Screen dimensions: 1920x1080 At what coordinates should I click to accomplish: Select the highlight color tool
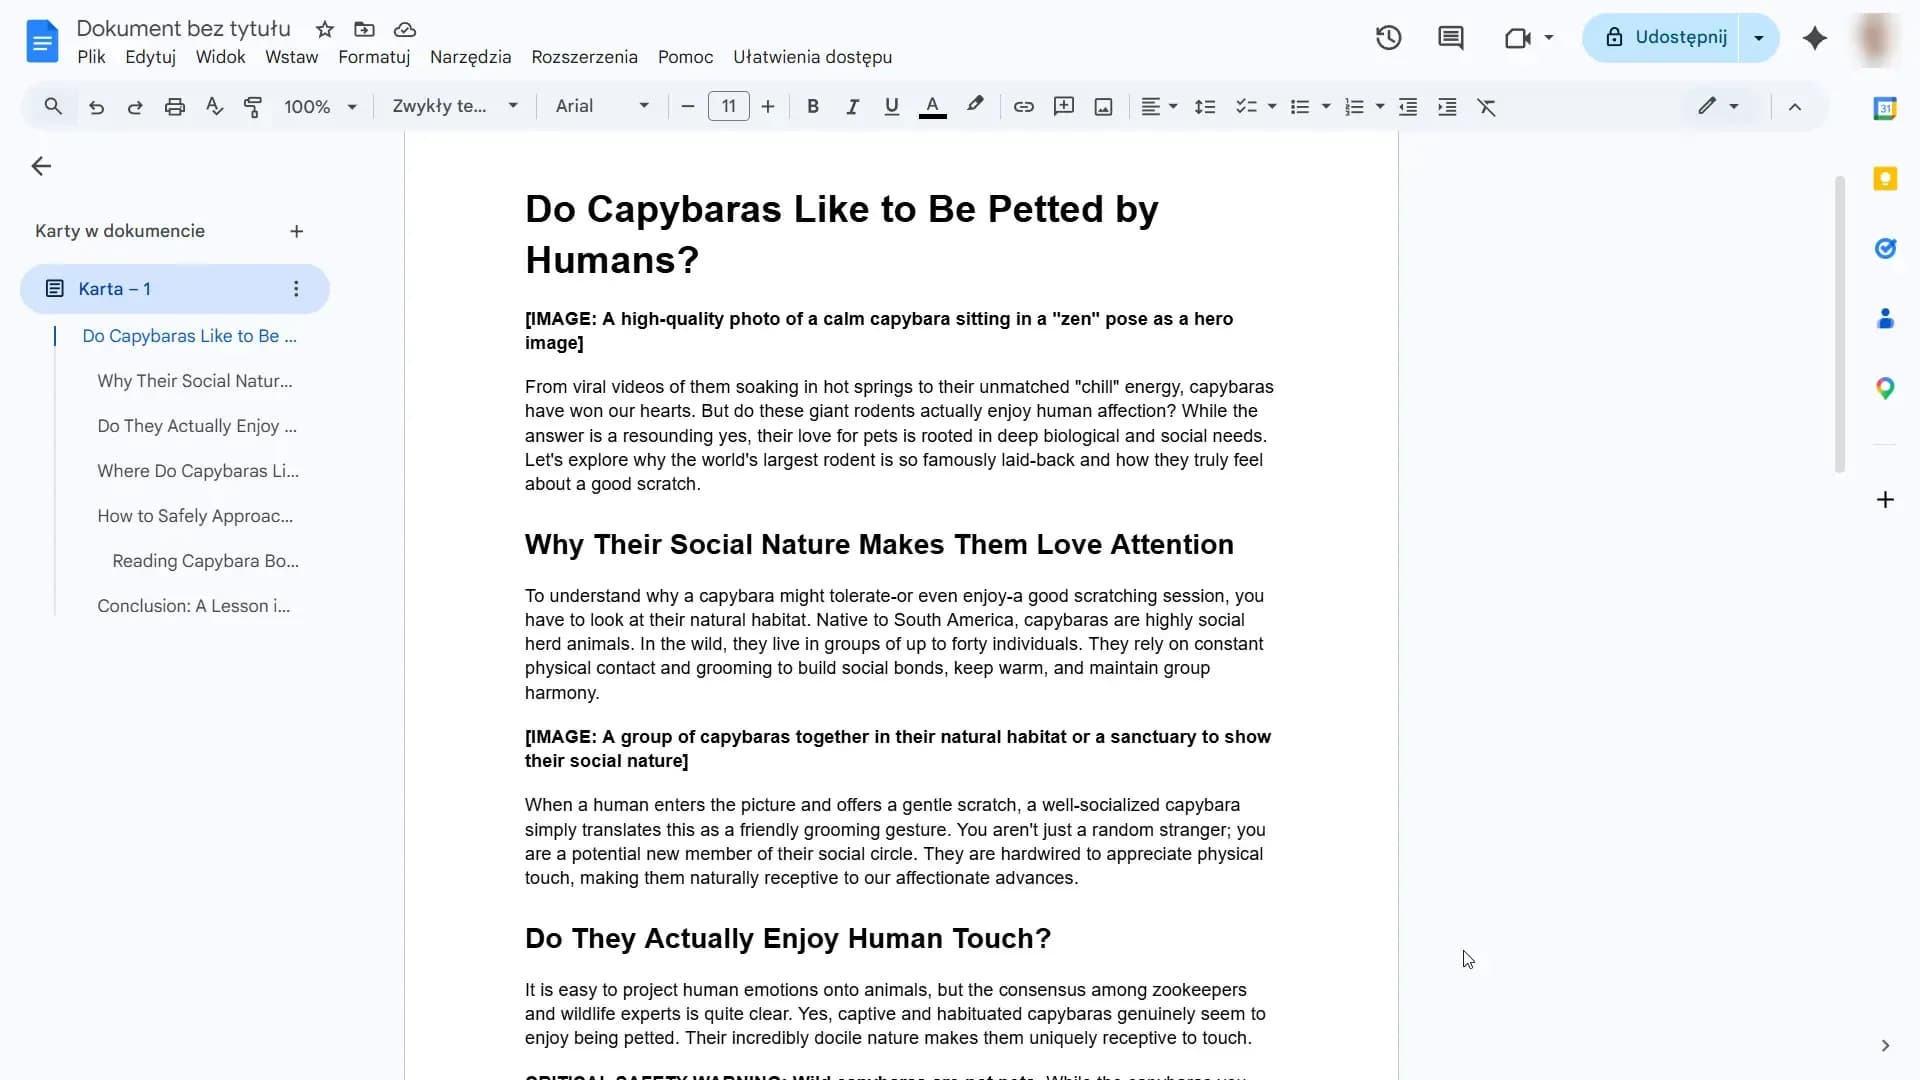(974, 106)
